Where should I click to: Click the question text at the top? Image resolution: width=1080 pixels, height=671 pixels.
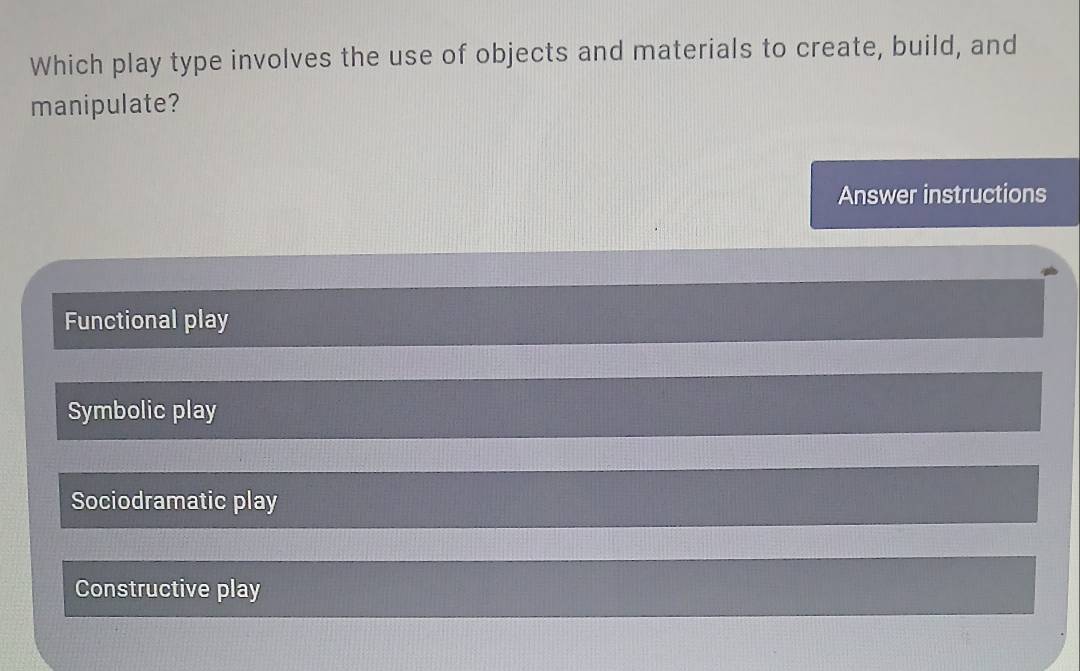520,60
